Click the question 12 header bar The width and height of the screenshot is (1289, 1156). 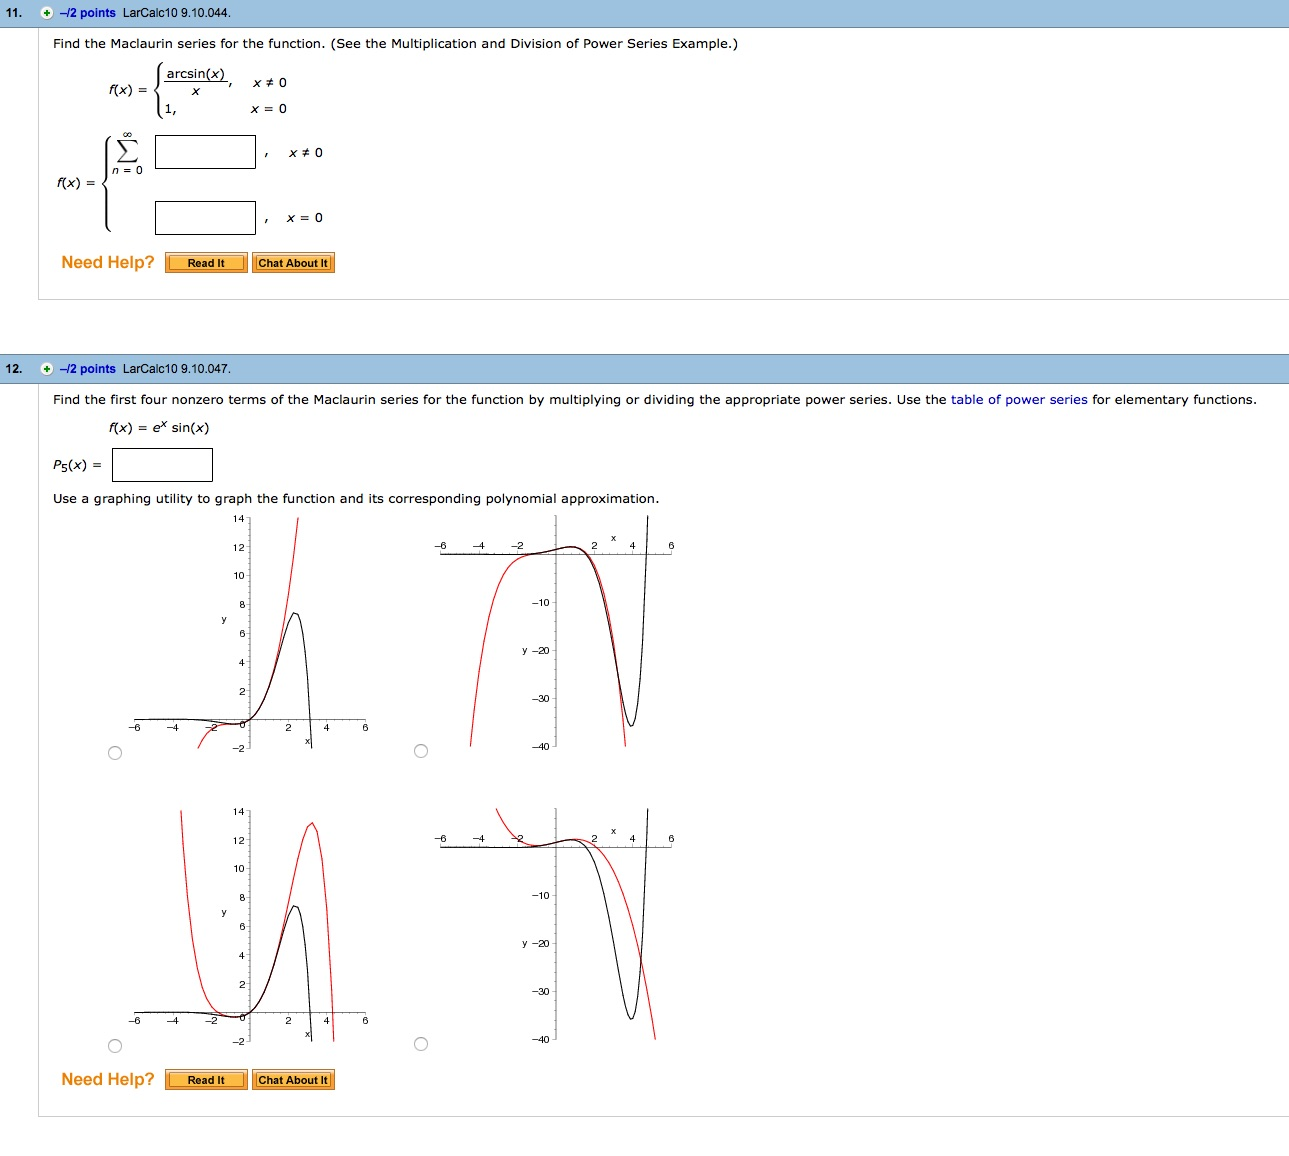(x=644, y=368)
